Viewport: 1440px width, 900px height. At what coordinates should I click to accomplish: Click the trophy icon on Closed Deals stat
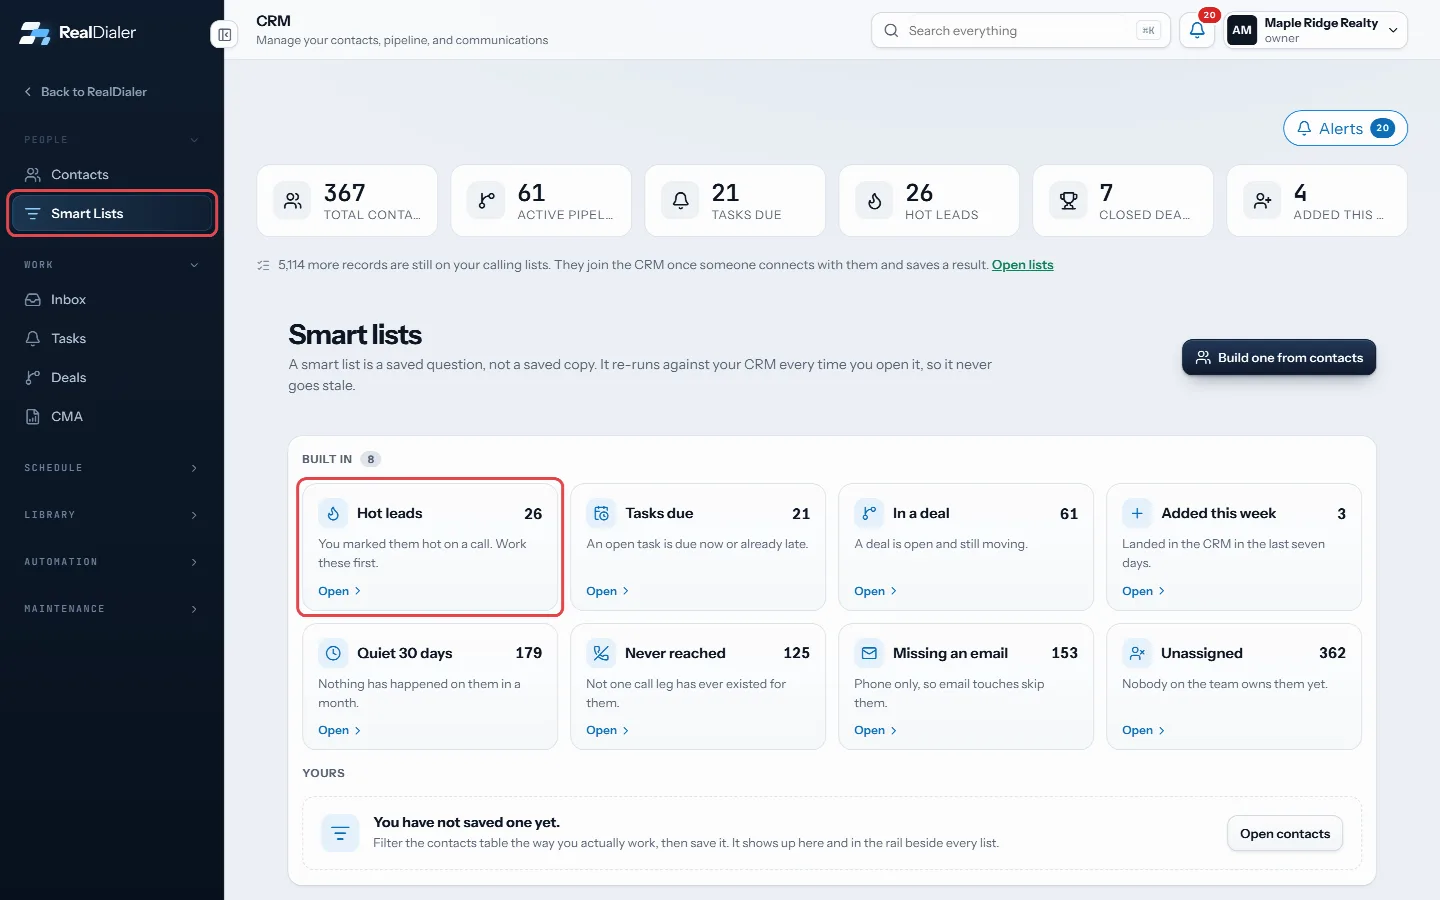pyautogui.click(x=1069, y=201)
